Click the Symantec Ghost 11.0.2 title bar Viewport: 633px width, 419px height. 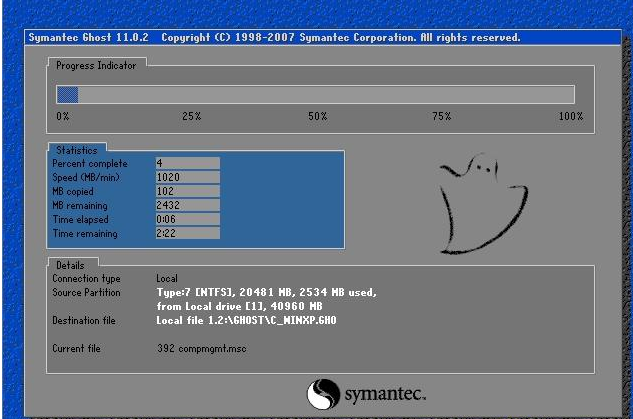pos(273,37)
